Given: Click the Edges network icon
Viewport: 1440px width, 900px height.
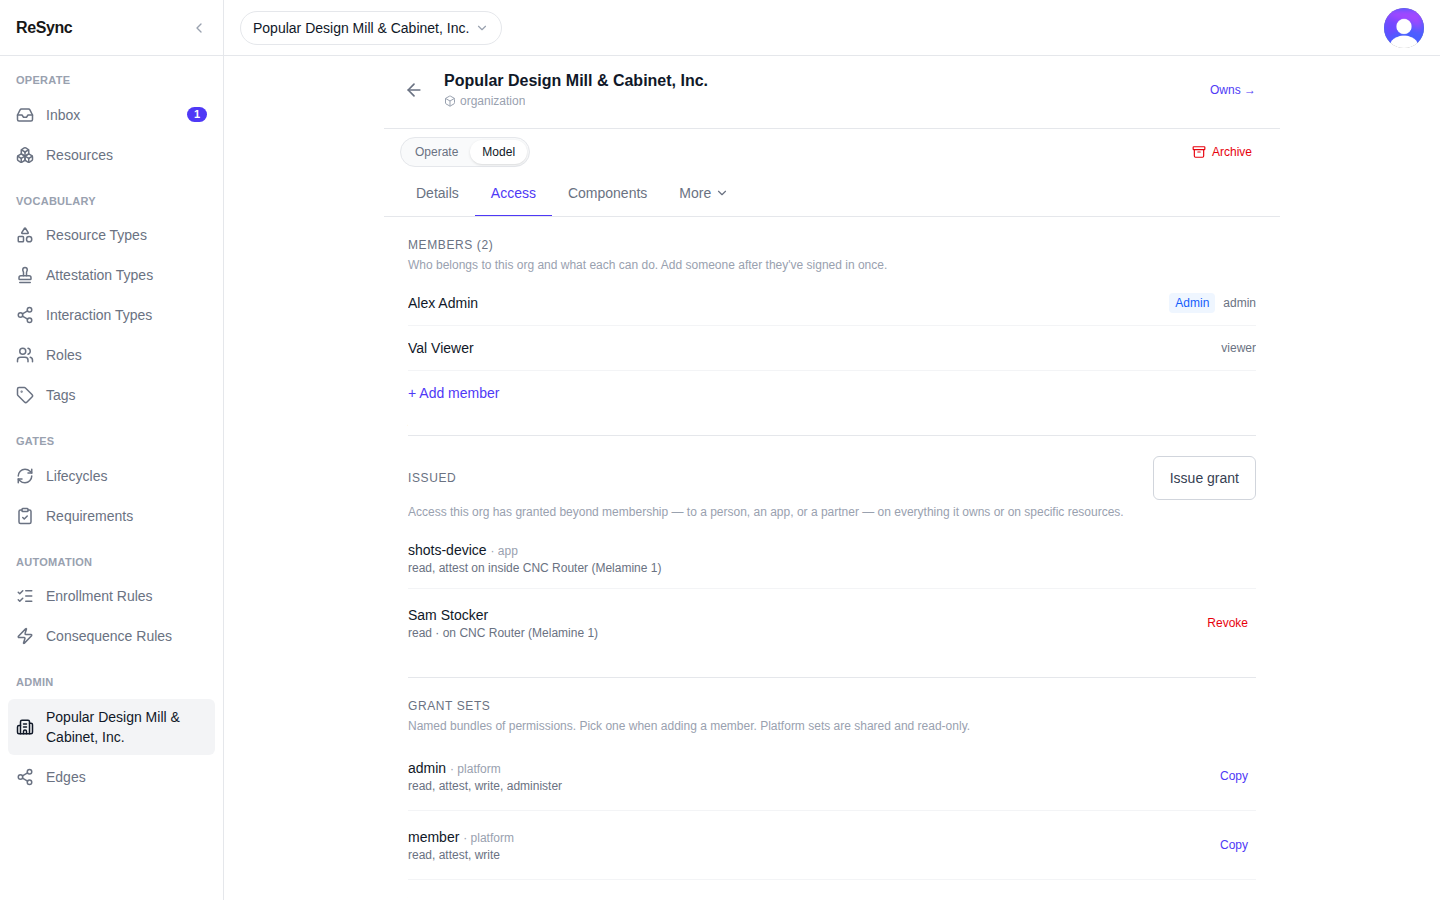Looking at the screenshot, I should 25,777.
